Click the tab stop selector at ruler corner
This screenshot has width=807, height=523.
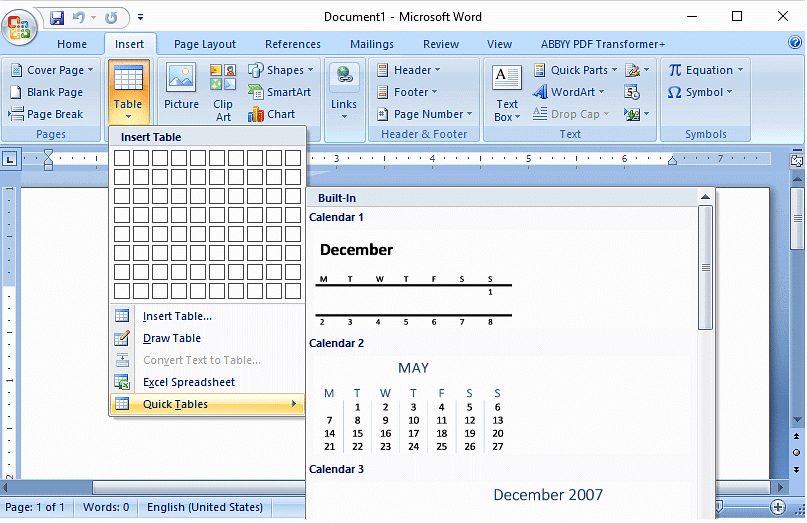click(10, 160)
